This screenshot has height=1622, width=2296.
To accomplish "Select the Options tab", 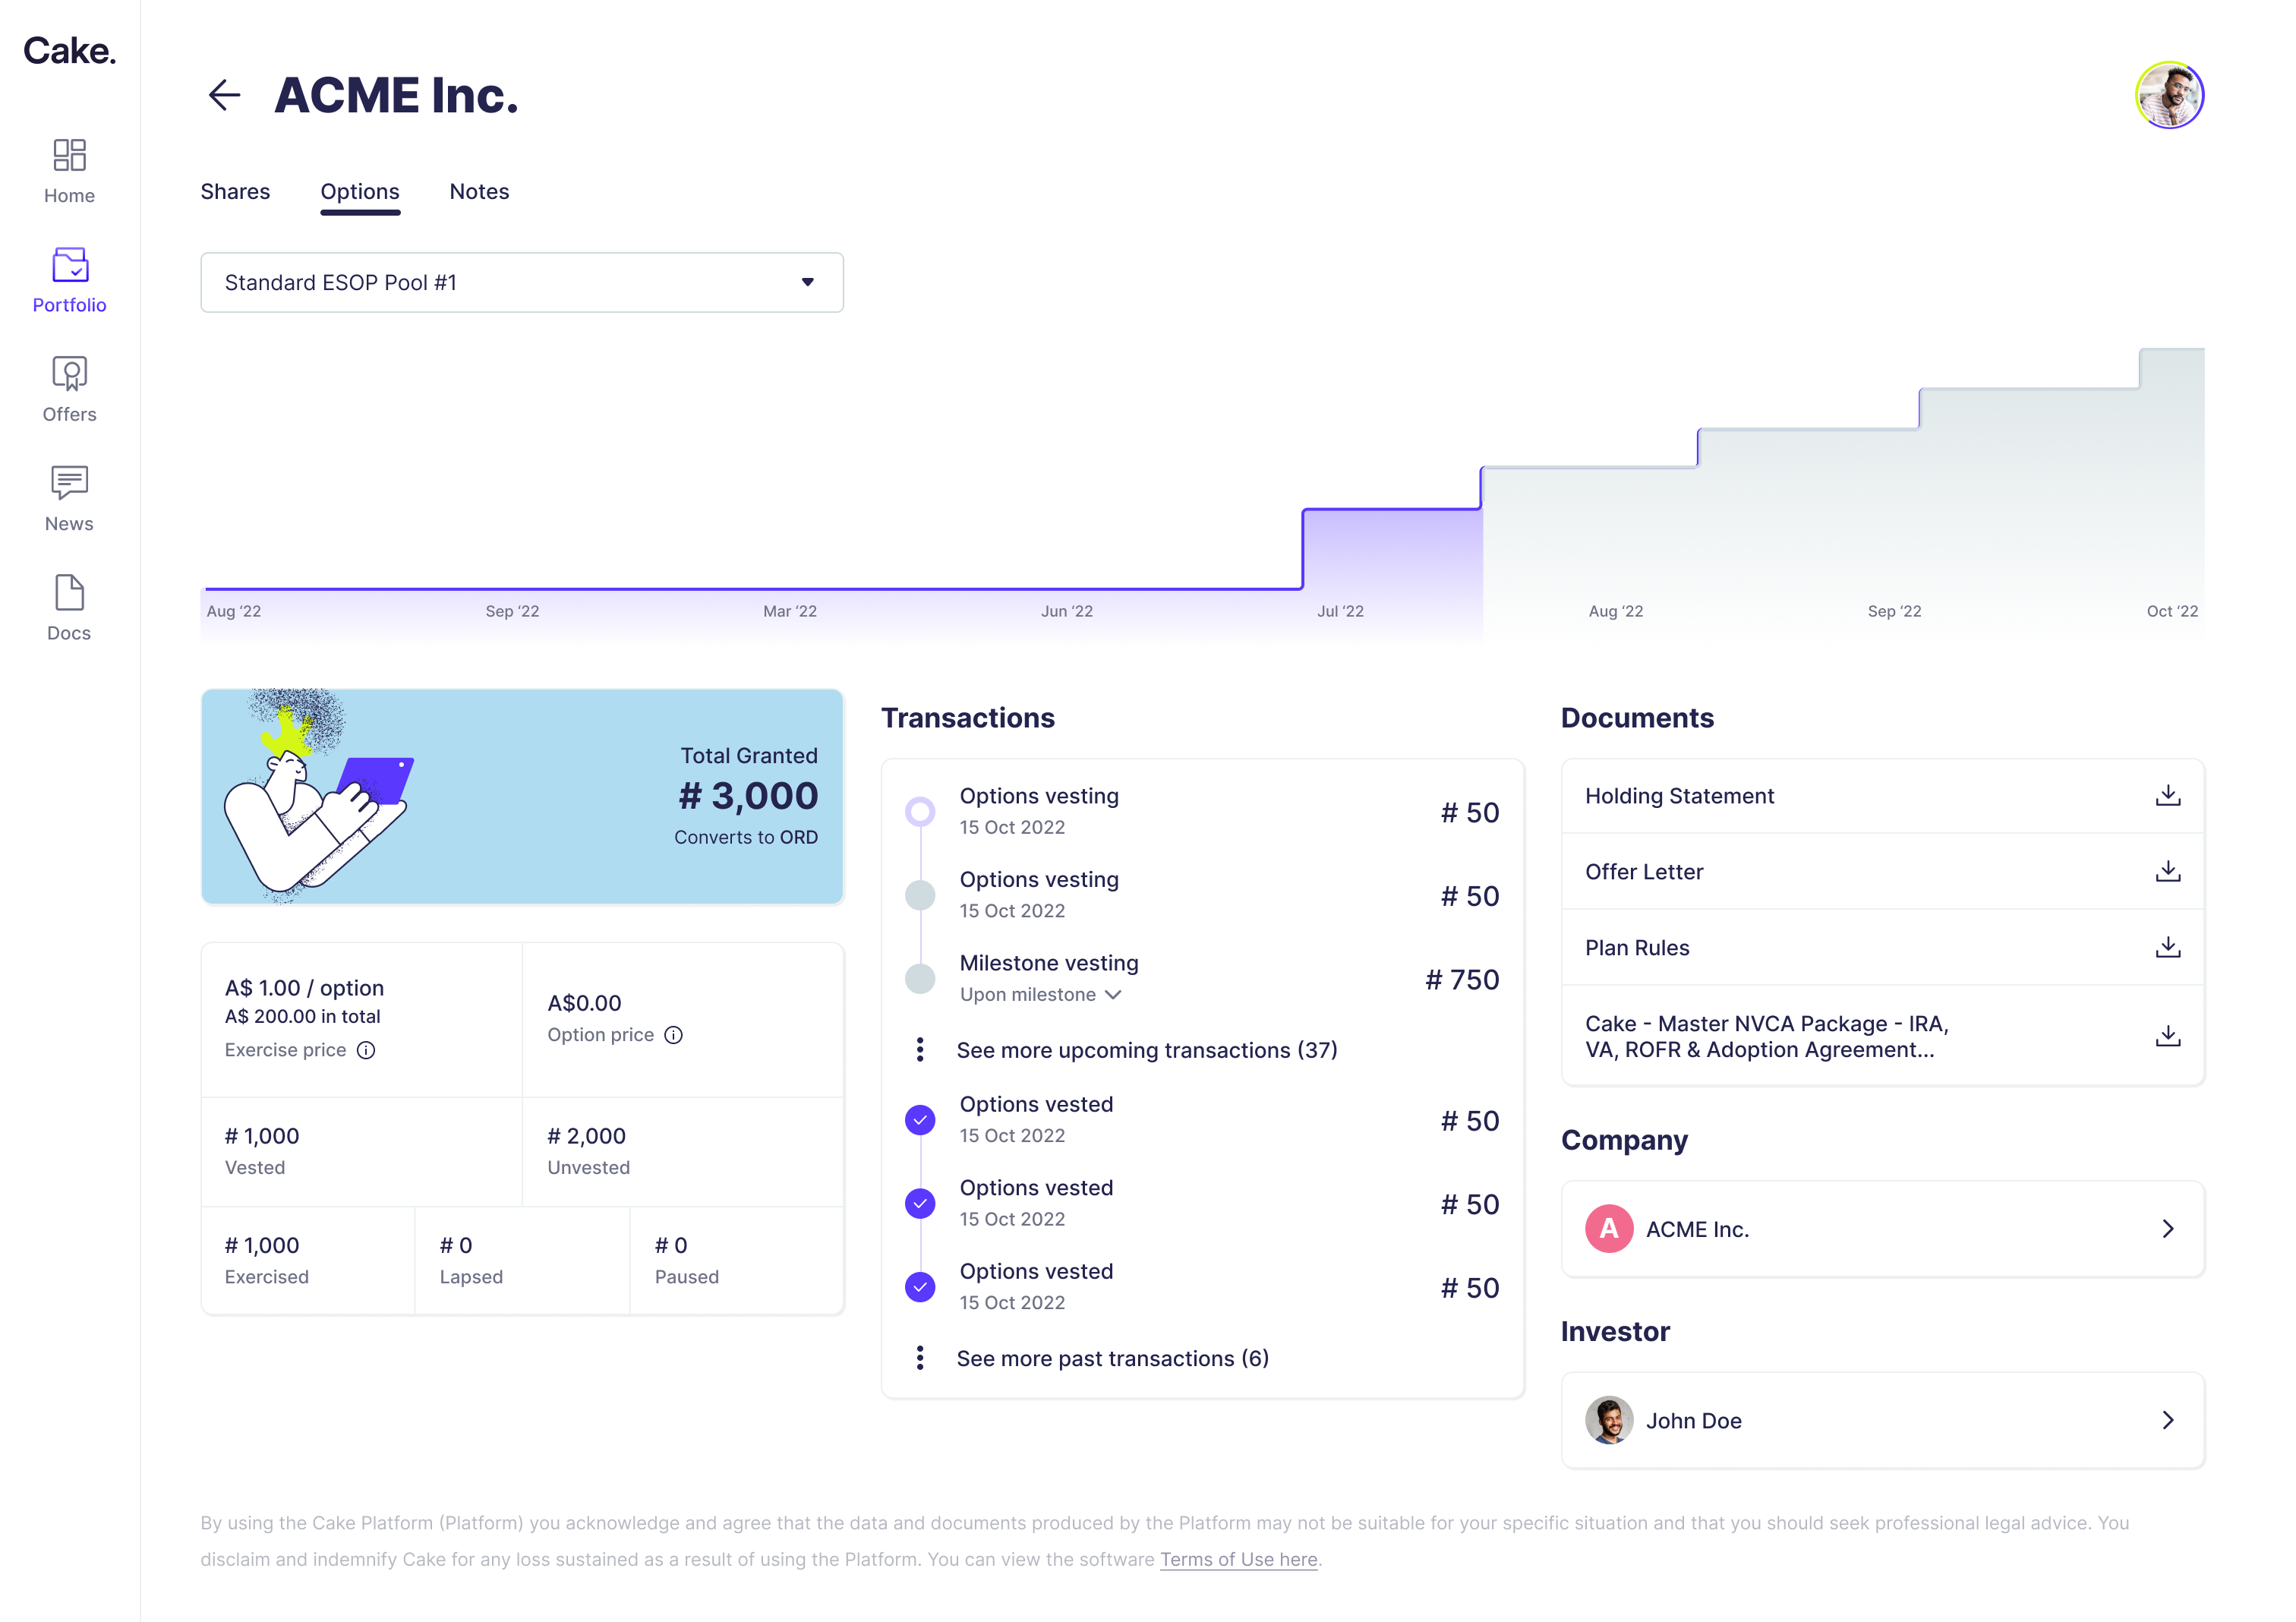I will [x=360, y=191].
